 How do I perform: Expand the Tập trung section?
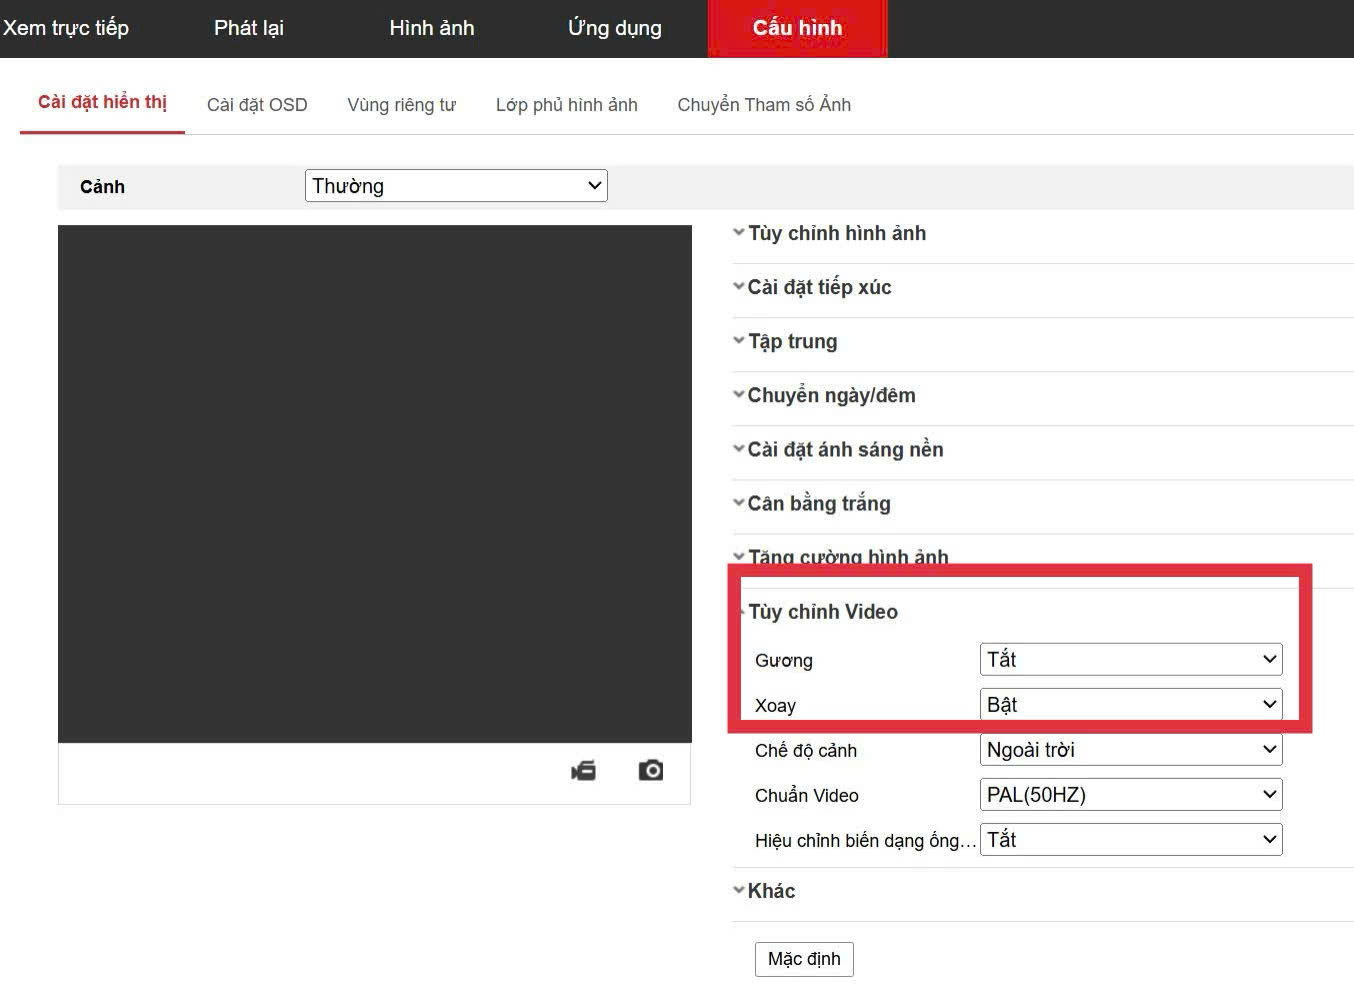(x=792, y=341)
